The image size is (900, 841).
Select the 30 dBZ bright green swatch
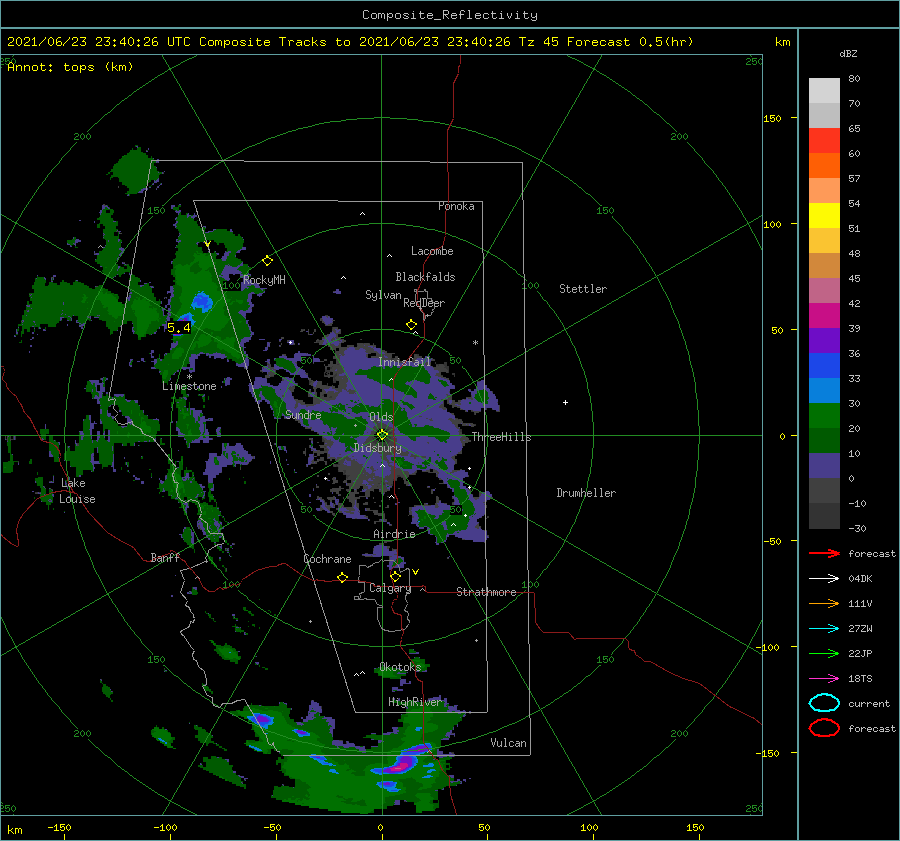coord(824,415)
